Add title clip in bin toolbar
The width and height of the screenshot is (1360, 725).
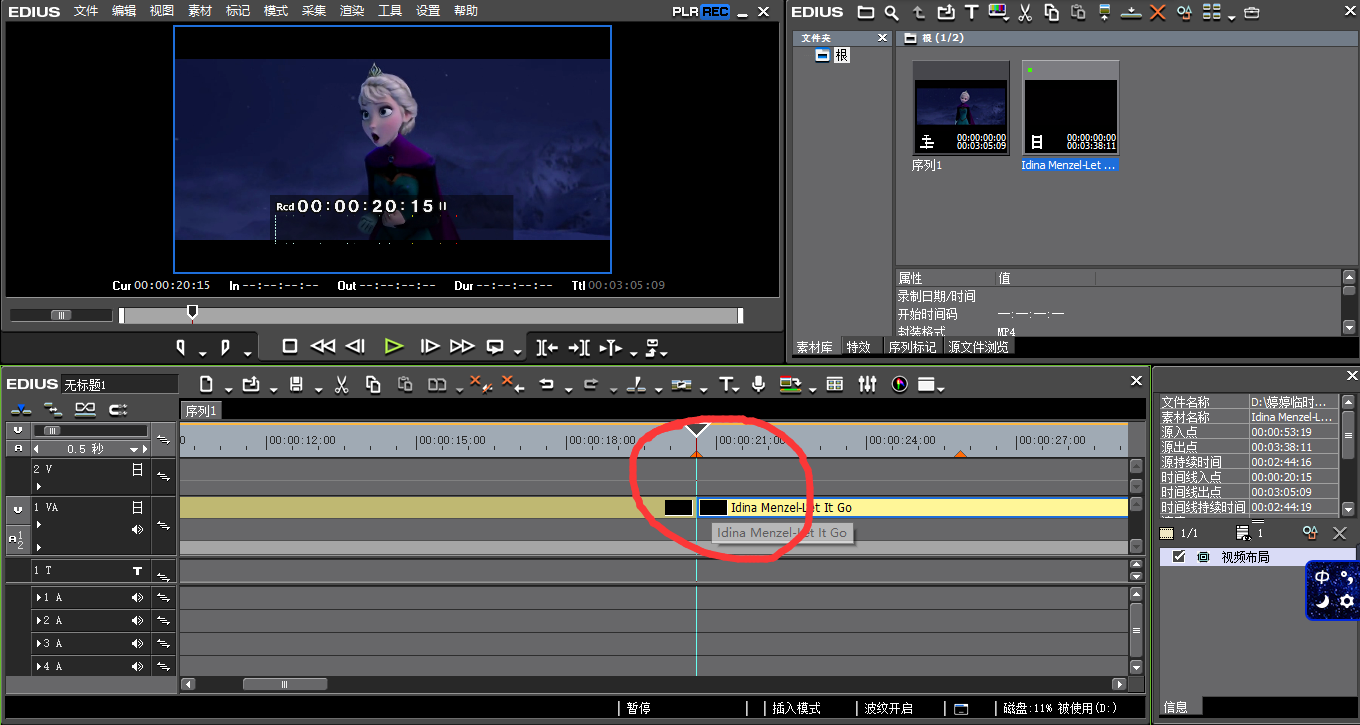click(971, 12)
